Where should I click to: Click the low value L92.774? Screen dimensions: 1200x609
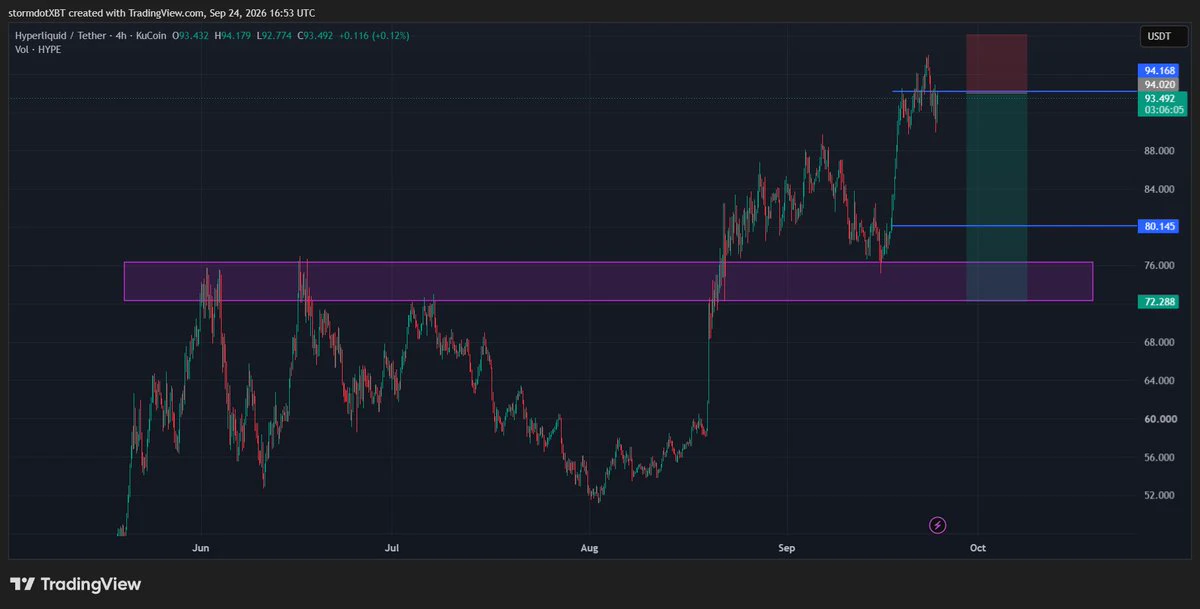tap(272, 36)
